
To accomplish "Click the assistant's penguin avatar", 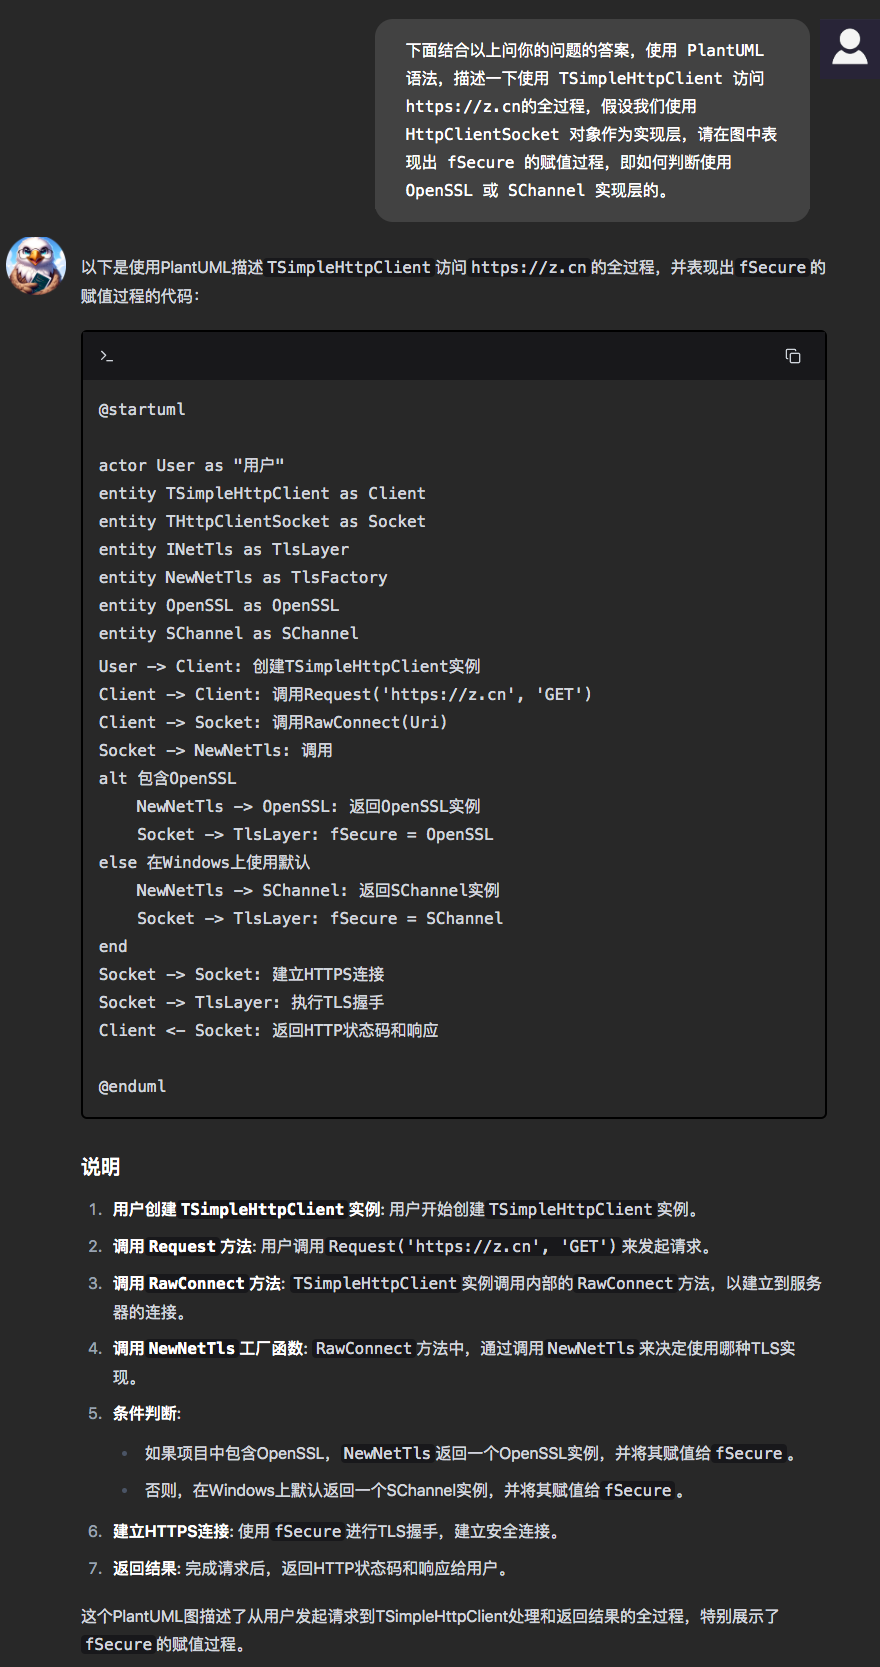I will pyautogui.click(x=36, y=266).
